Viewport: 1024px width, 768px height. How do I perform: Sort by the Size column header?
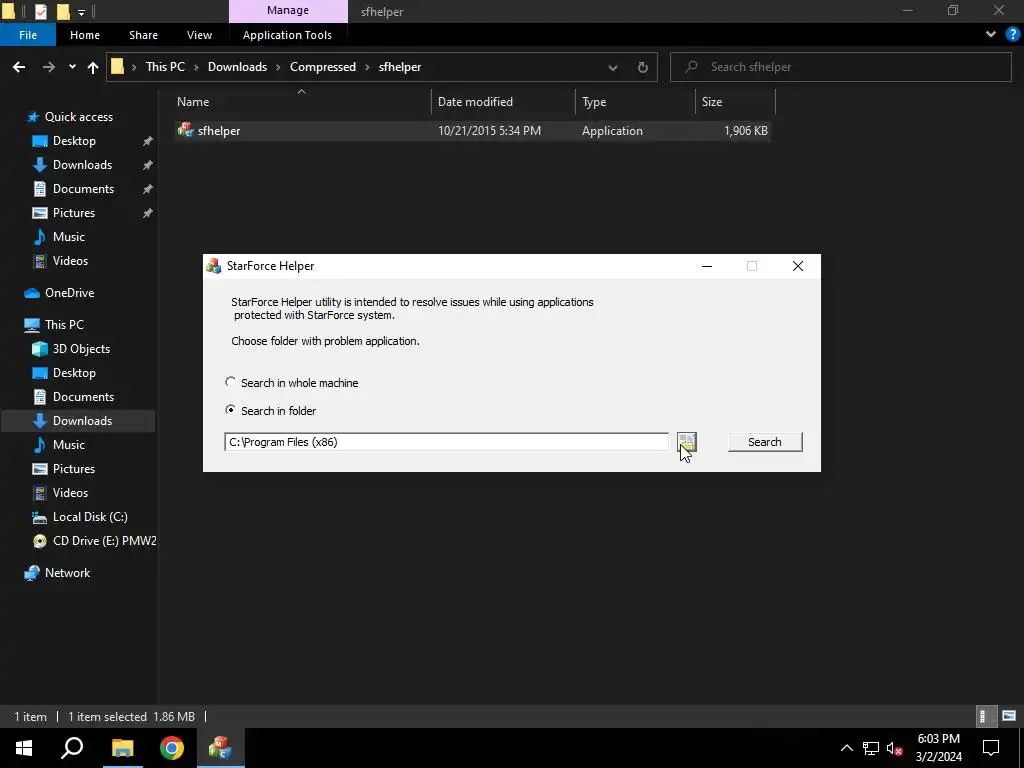(x=735, y=102)
